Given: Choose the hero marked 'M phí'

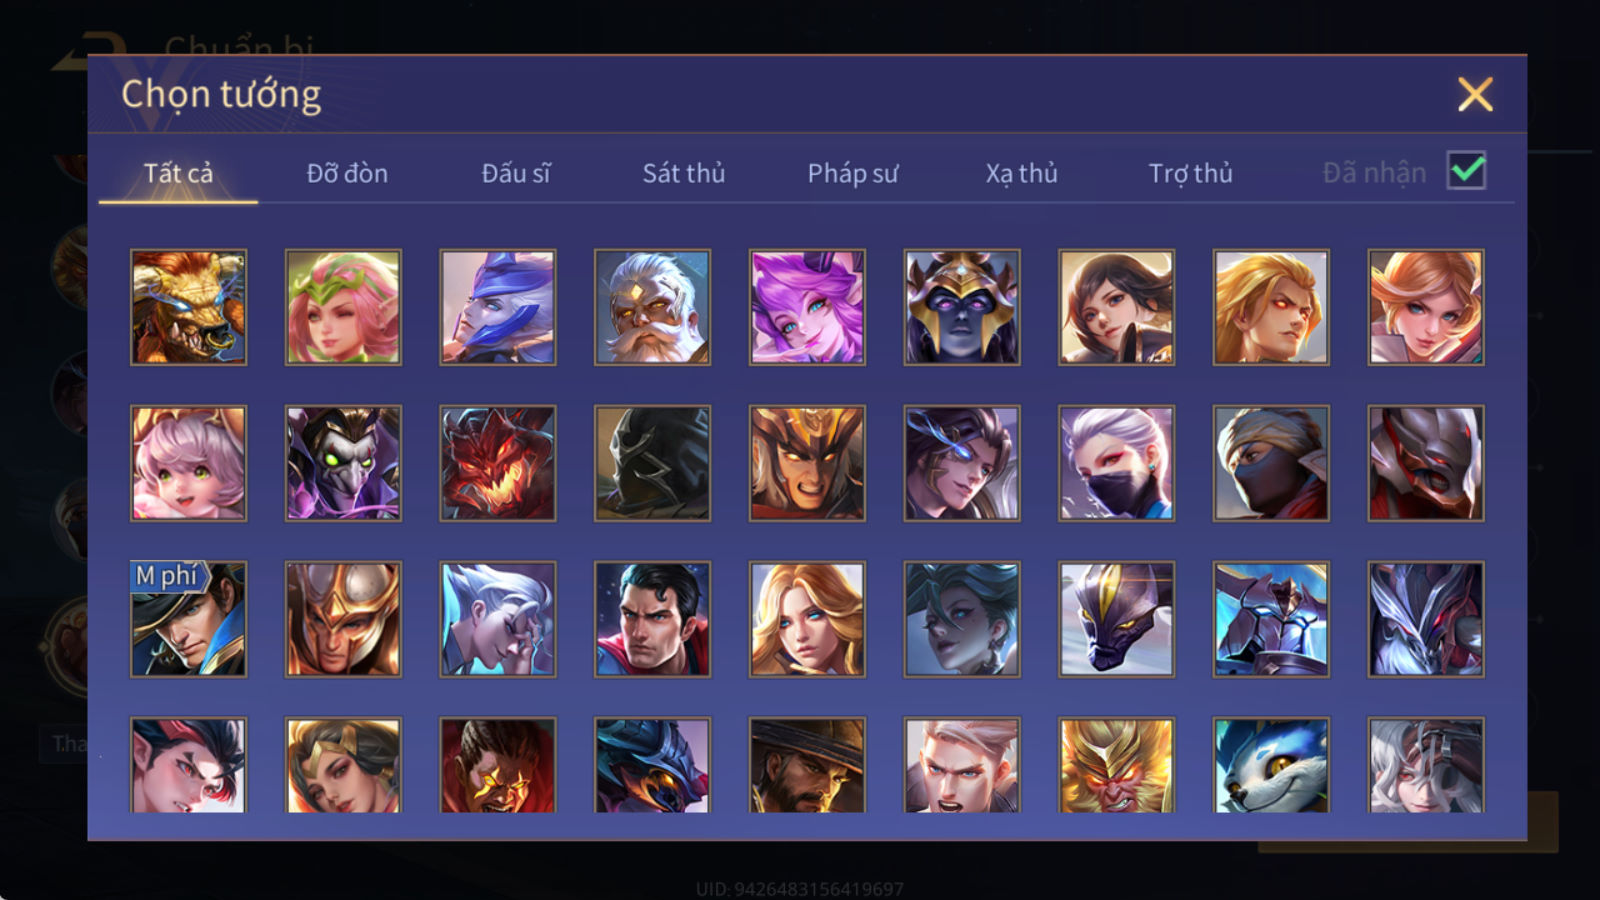Looking at the screenshot, I should click(x=189, y=619).
